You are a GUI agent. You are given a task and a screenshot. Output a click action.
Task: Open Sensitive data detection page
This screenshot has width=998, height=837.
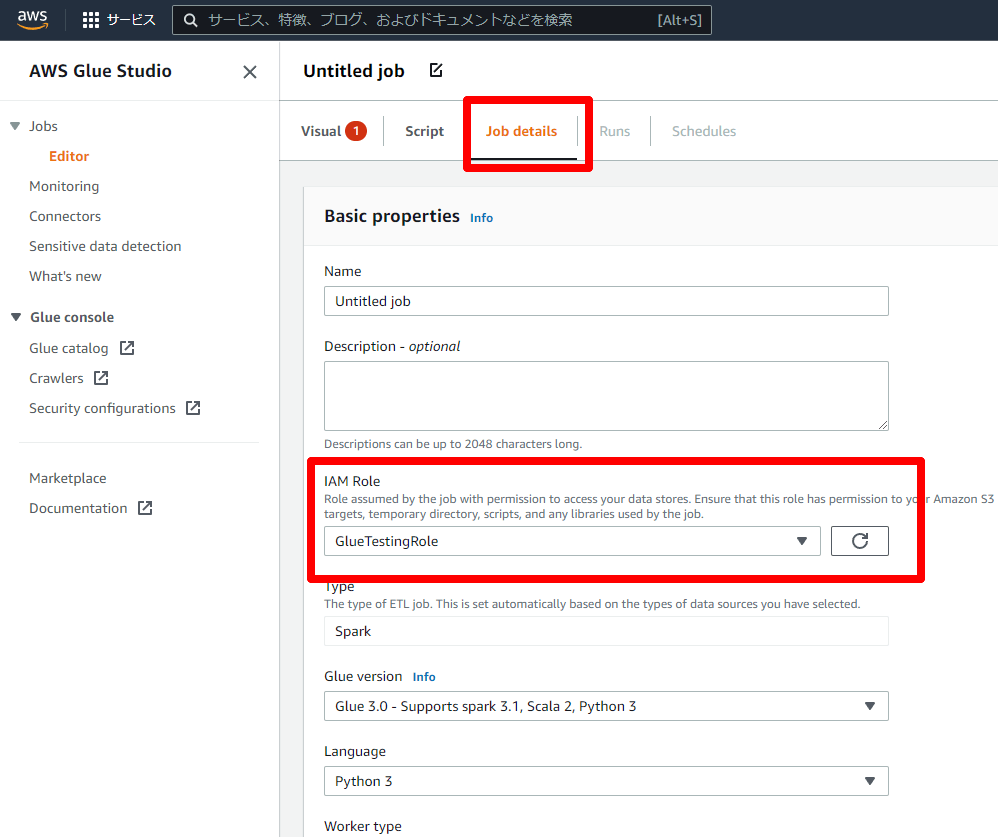coord(105,246)
